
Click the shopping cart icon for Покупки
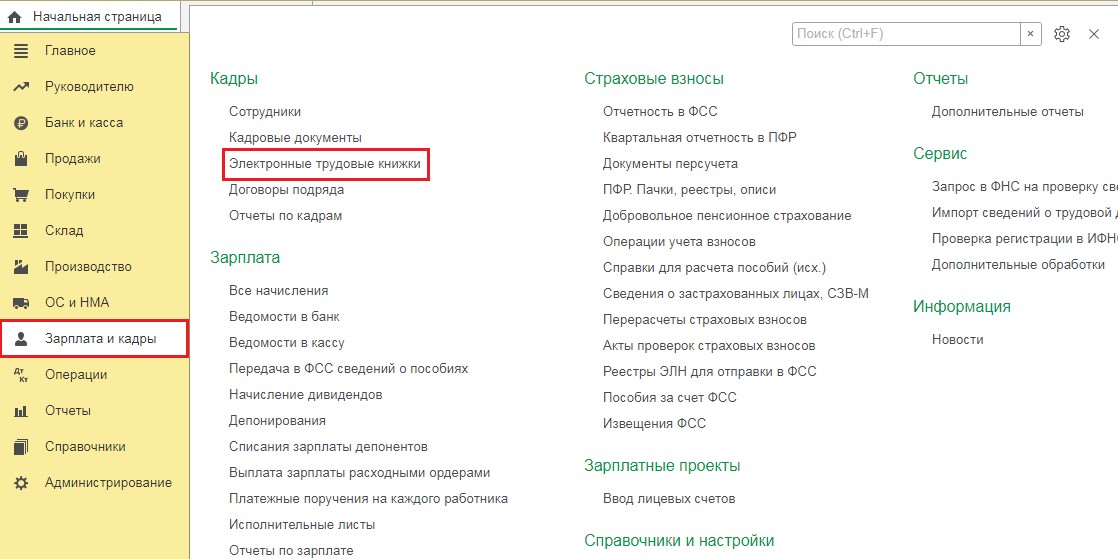21,195
